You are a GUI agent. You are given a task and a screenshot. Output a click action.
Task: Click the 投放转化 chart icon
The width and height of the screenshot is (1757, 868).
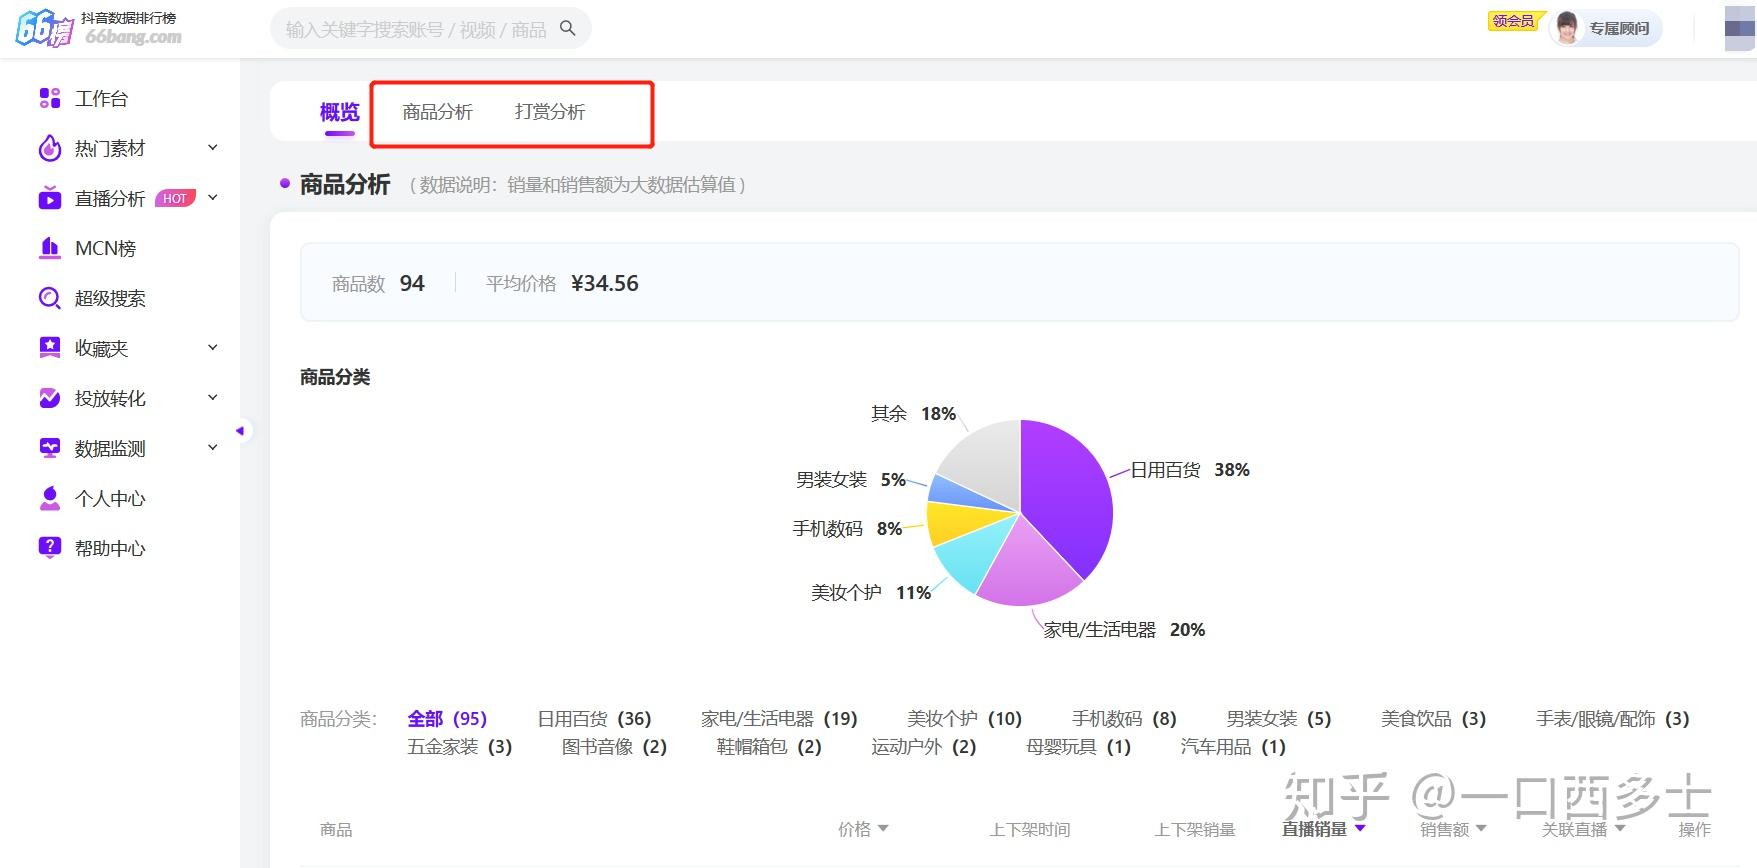(x=50, y=398)
